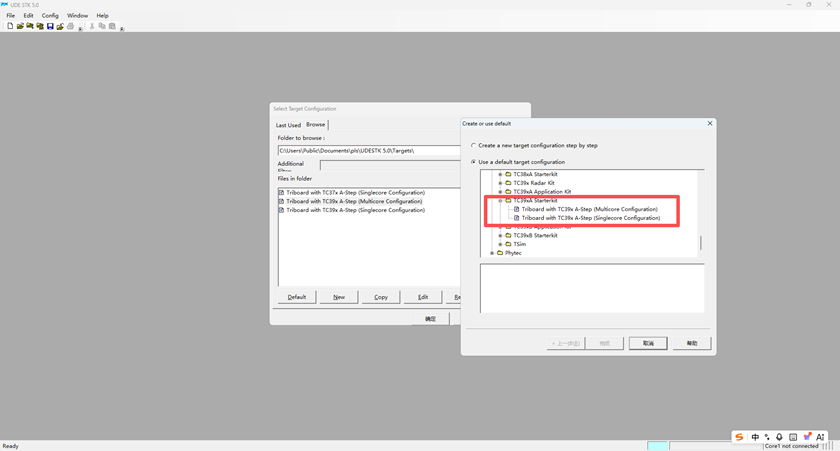Select the TC39xA Starterkit label
Screen dimensions: 840x451
pyautogui.click(x=535, y=200)
